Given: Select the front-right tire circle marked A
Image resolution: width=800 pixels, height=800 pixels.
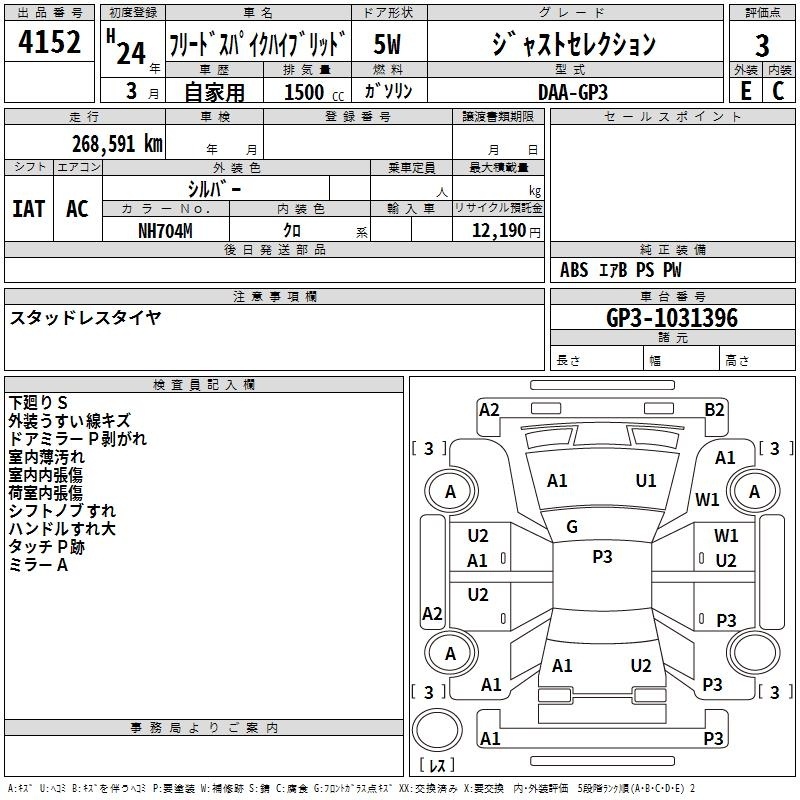Looking at the screenshot, I should click(x=754, y=491).
